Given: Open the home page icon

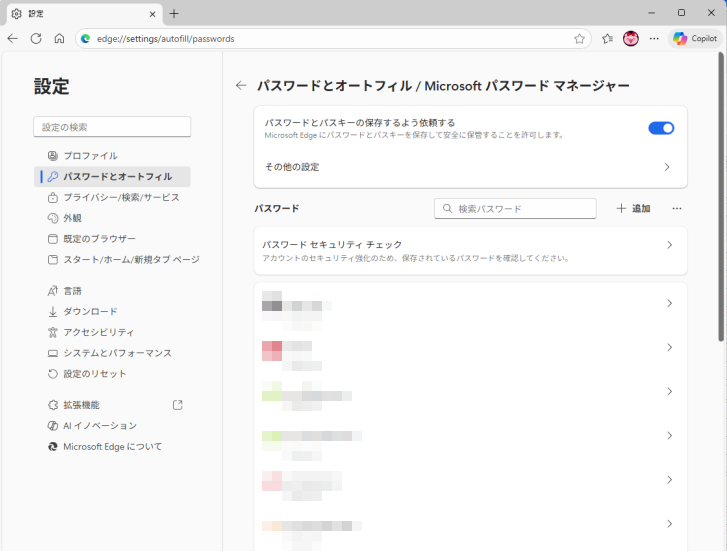Looking at the screenshot, I should coord(59,38).
